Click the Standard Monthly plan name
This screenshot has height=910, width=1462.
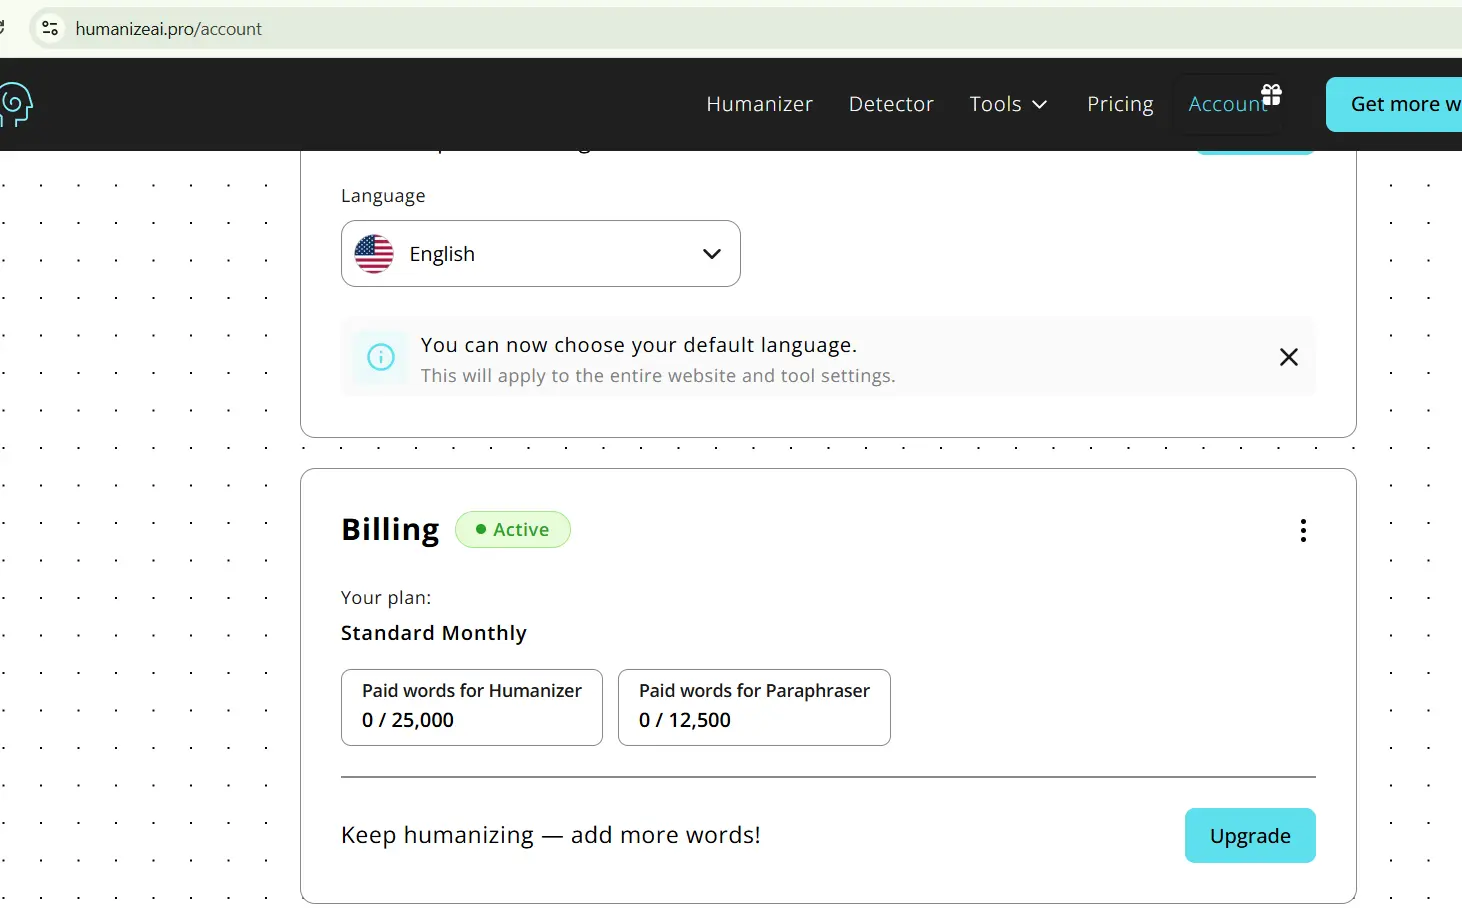434,633
